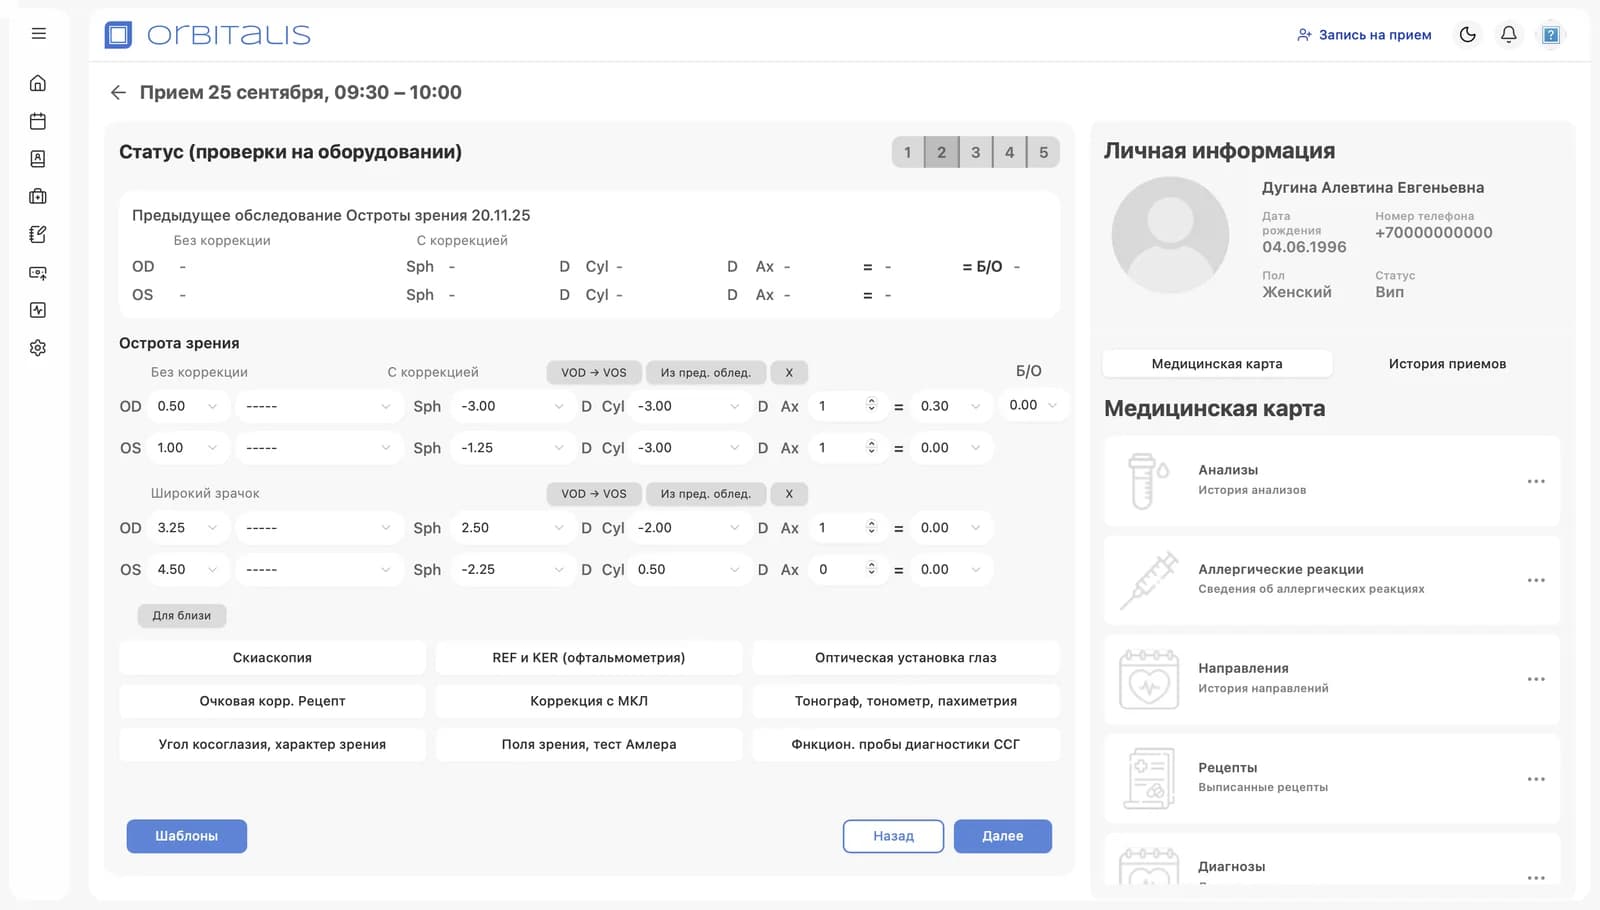Open the hamburger menu in sidebar
Screen dimensions: 1600x910
(x=39, y=34)
